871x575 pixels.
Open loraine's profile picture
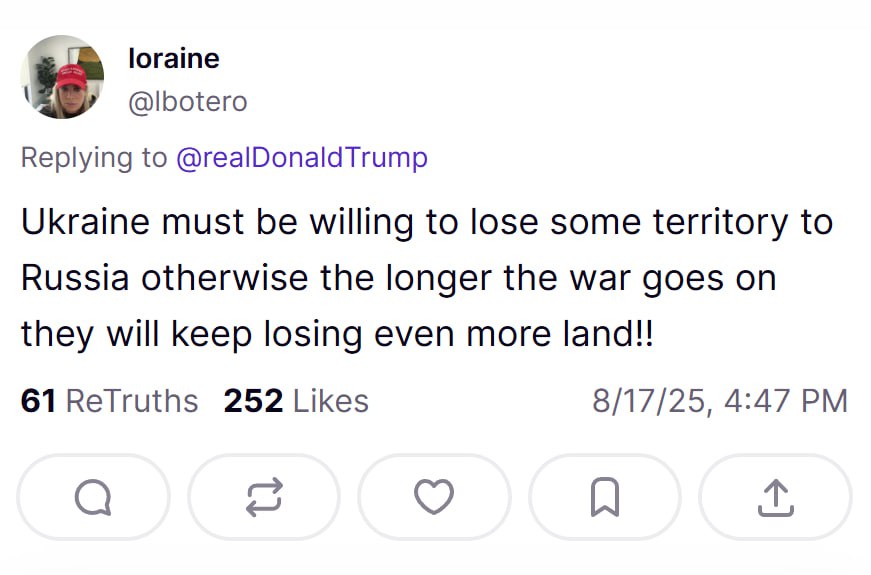pos(62,78)
